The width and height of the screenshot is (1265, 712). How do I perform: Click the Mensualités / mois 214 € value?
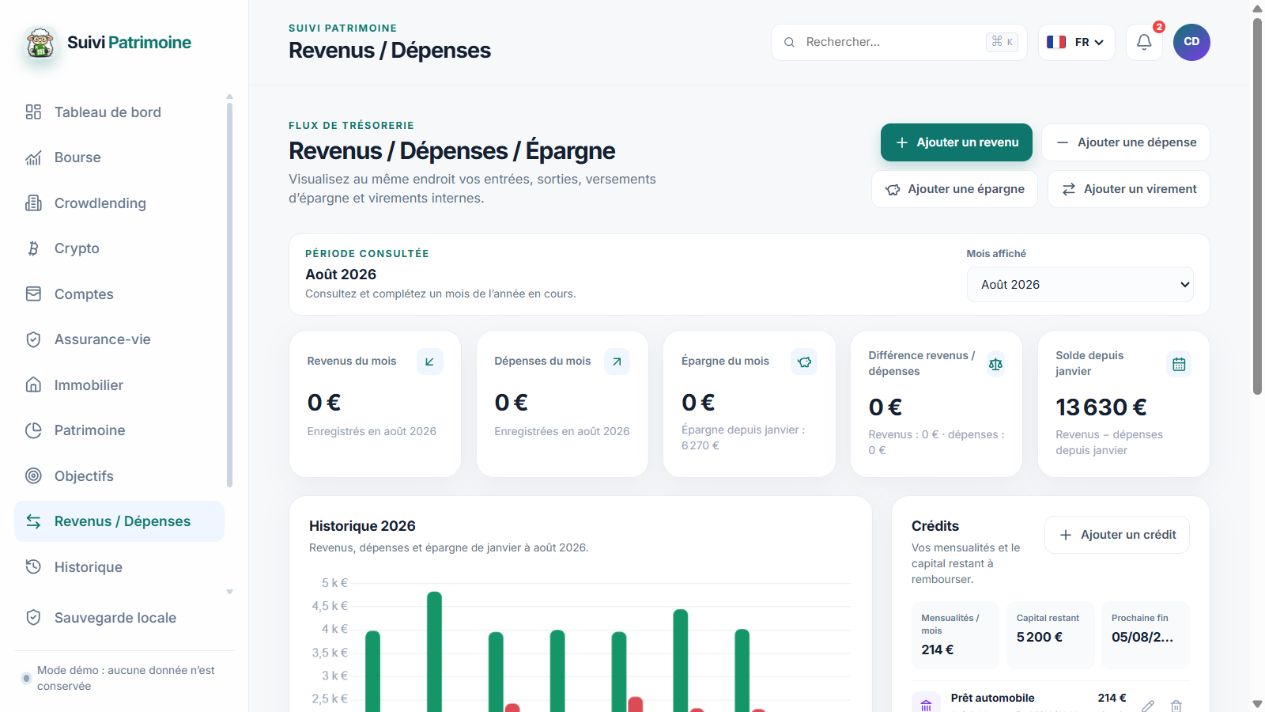click(x=937, y=650)
